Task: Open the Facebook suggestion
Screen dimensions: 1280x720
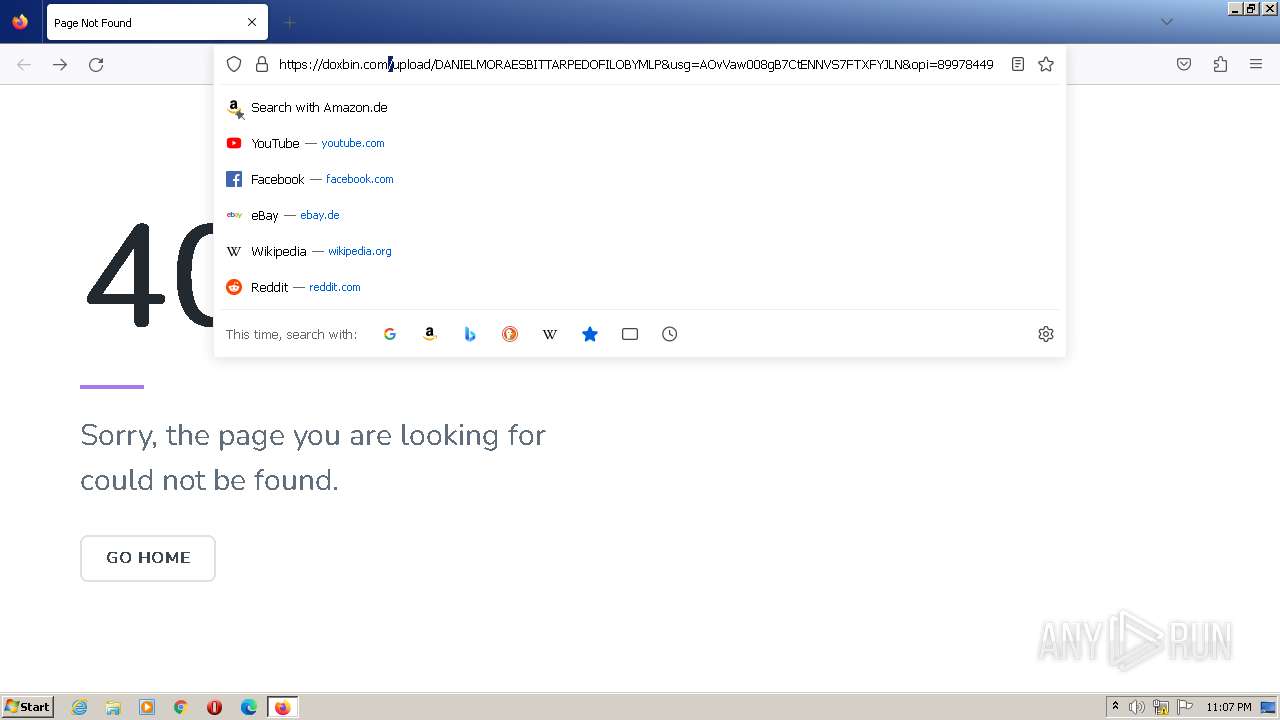Action: point(640,179)
